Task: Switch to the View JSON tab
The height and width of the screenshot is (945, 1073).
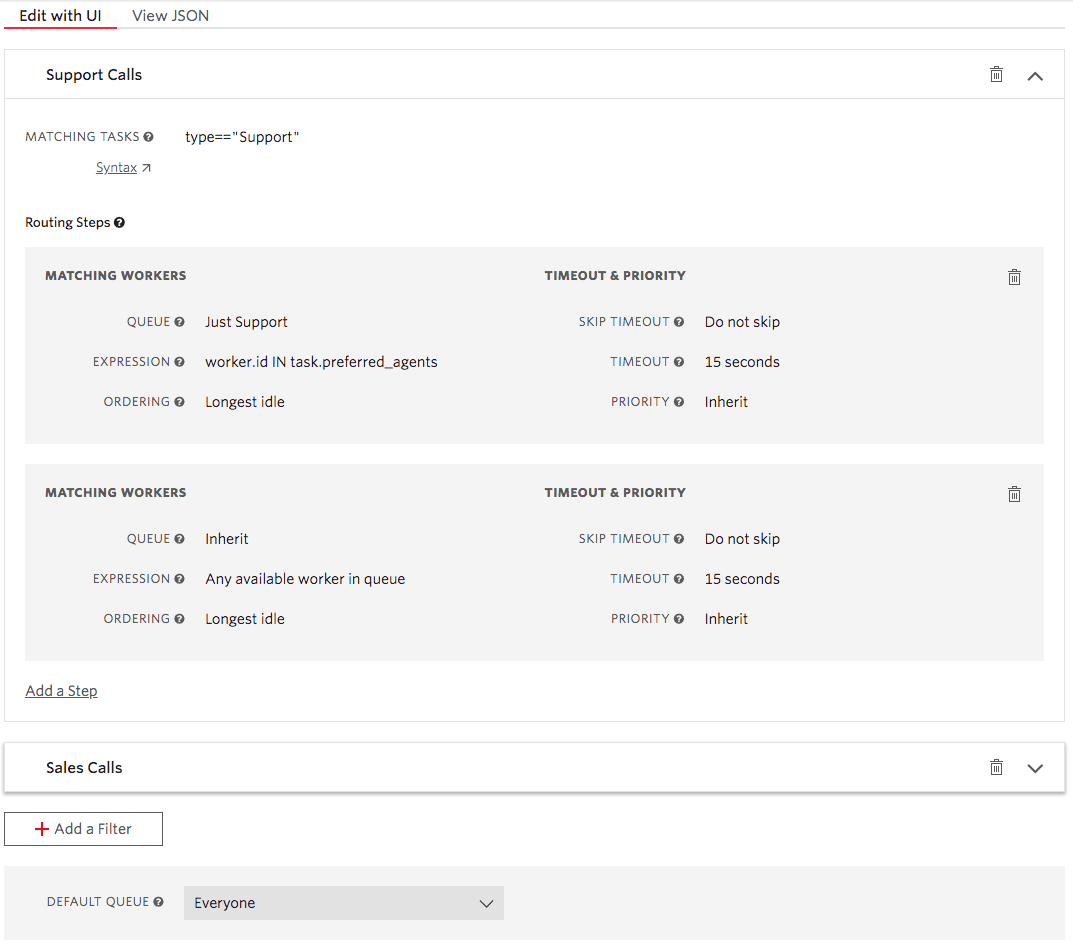Action: tap(169, 15)
